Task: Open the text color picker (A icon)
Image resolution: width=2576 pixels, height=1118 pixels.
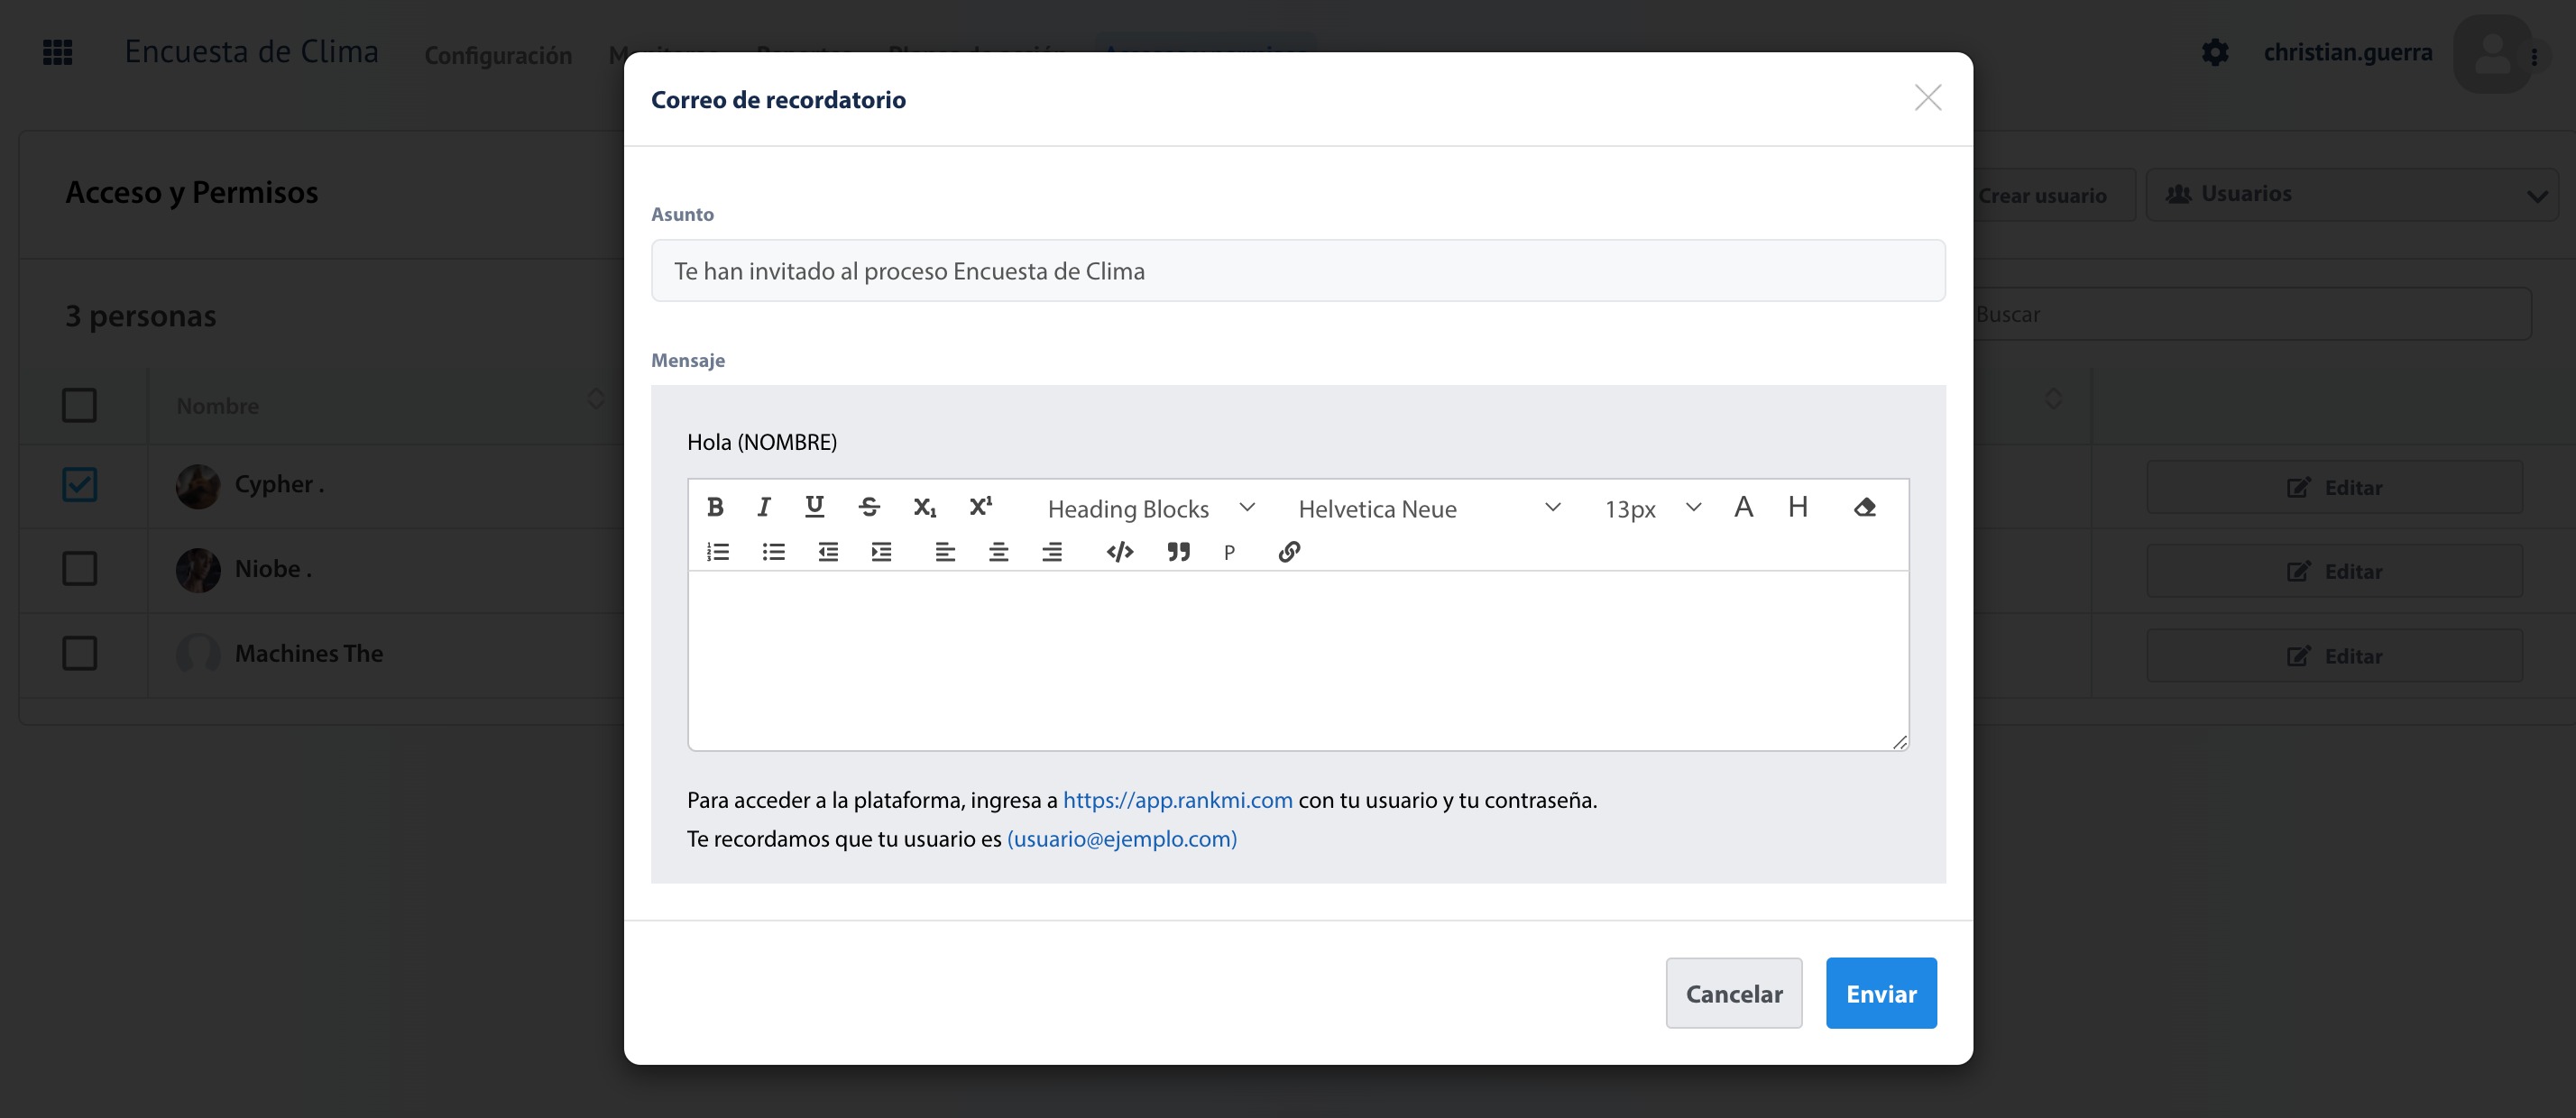Action: [x=1743, y=507]
